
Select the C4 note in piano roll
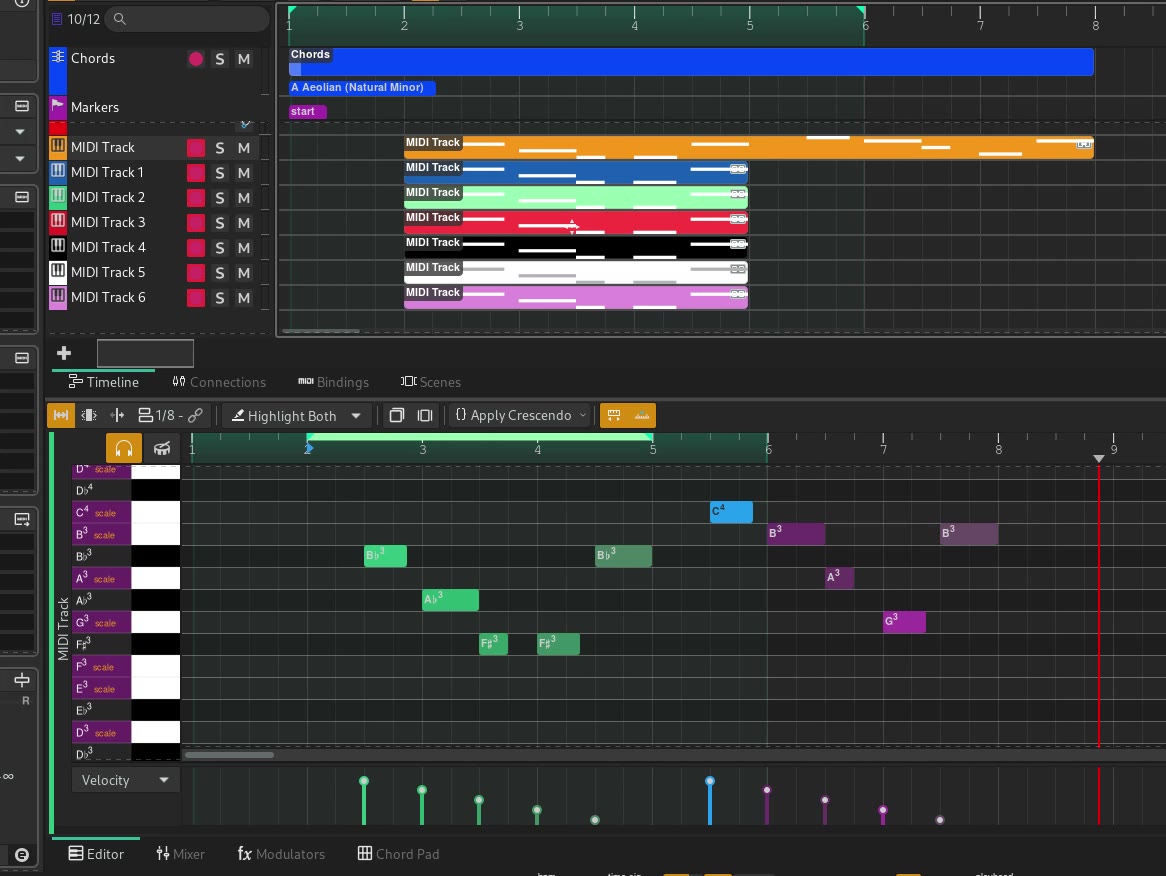point(731,512)
